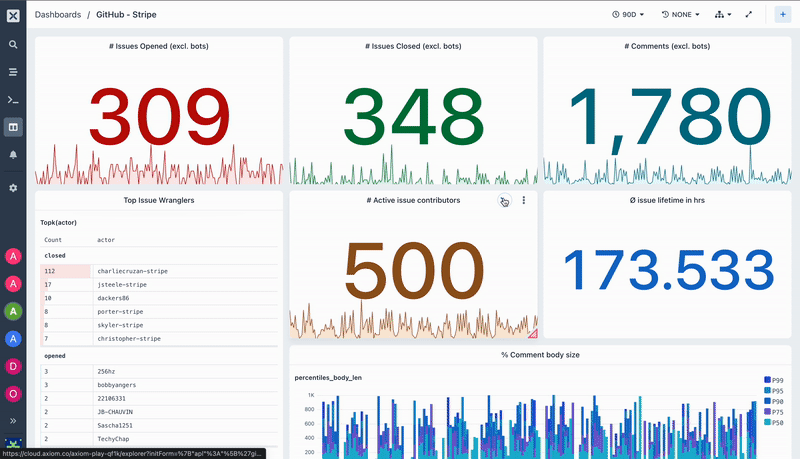
Task: Click the pixel-art user avatar at sidebar bottom
Action: click(13, 443)
